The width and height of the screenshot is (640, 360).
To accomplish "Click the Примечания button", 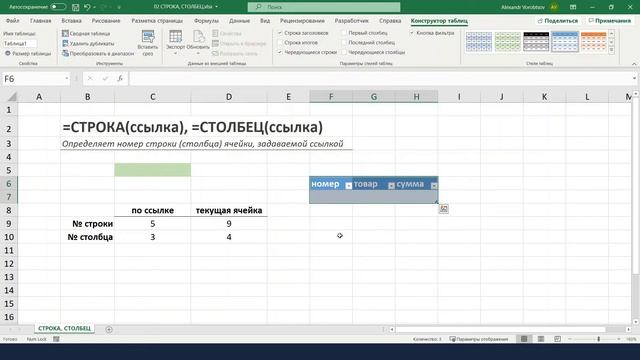I will 610,20.
